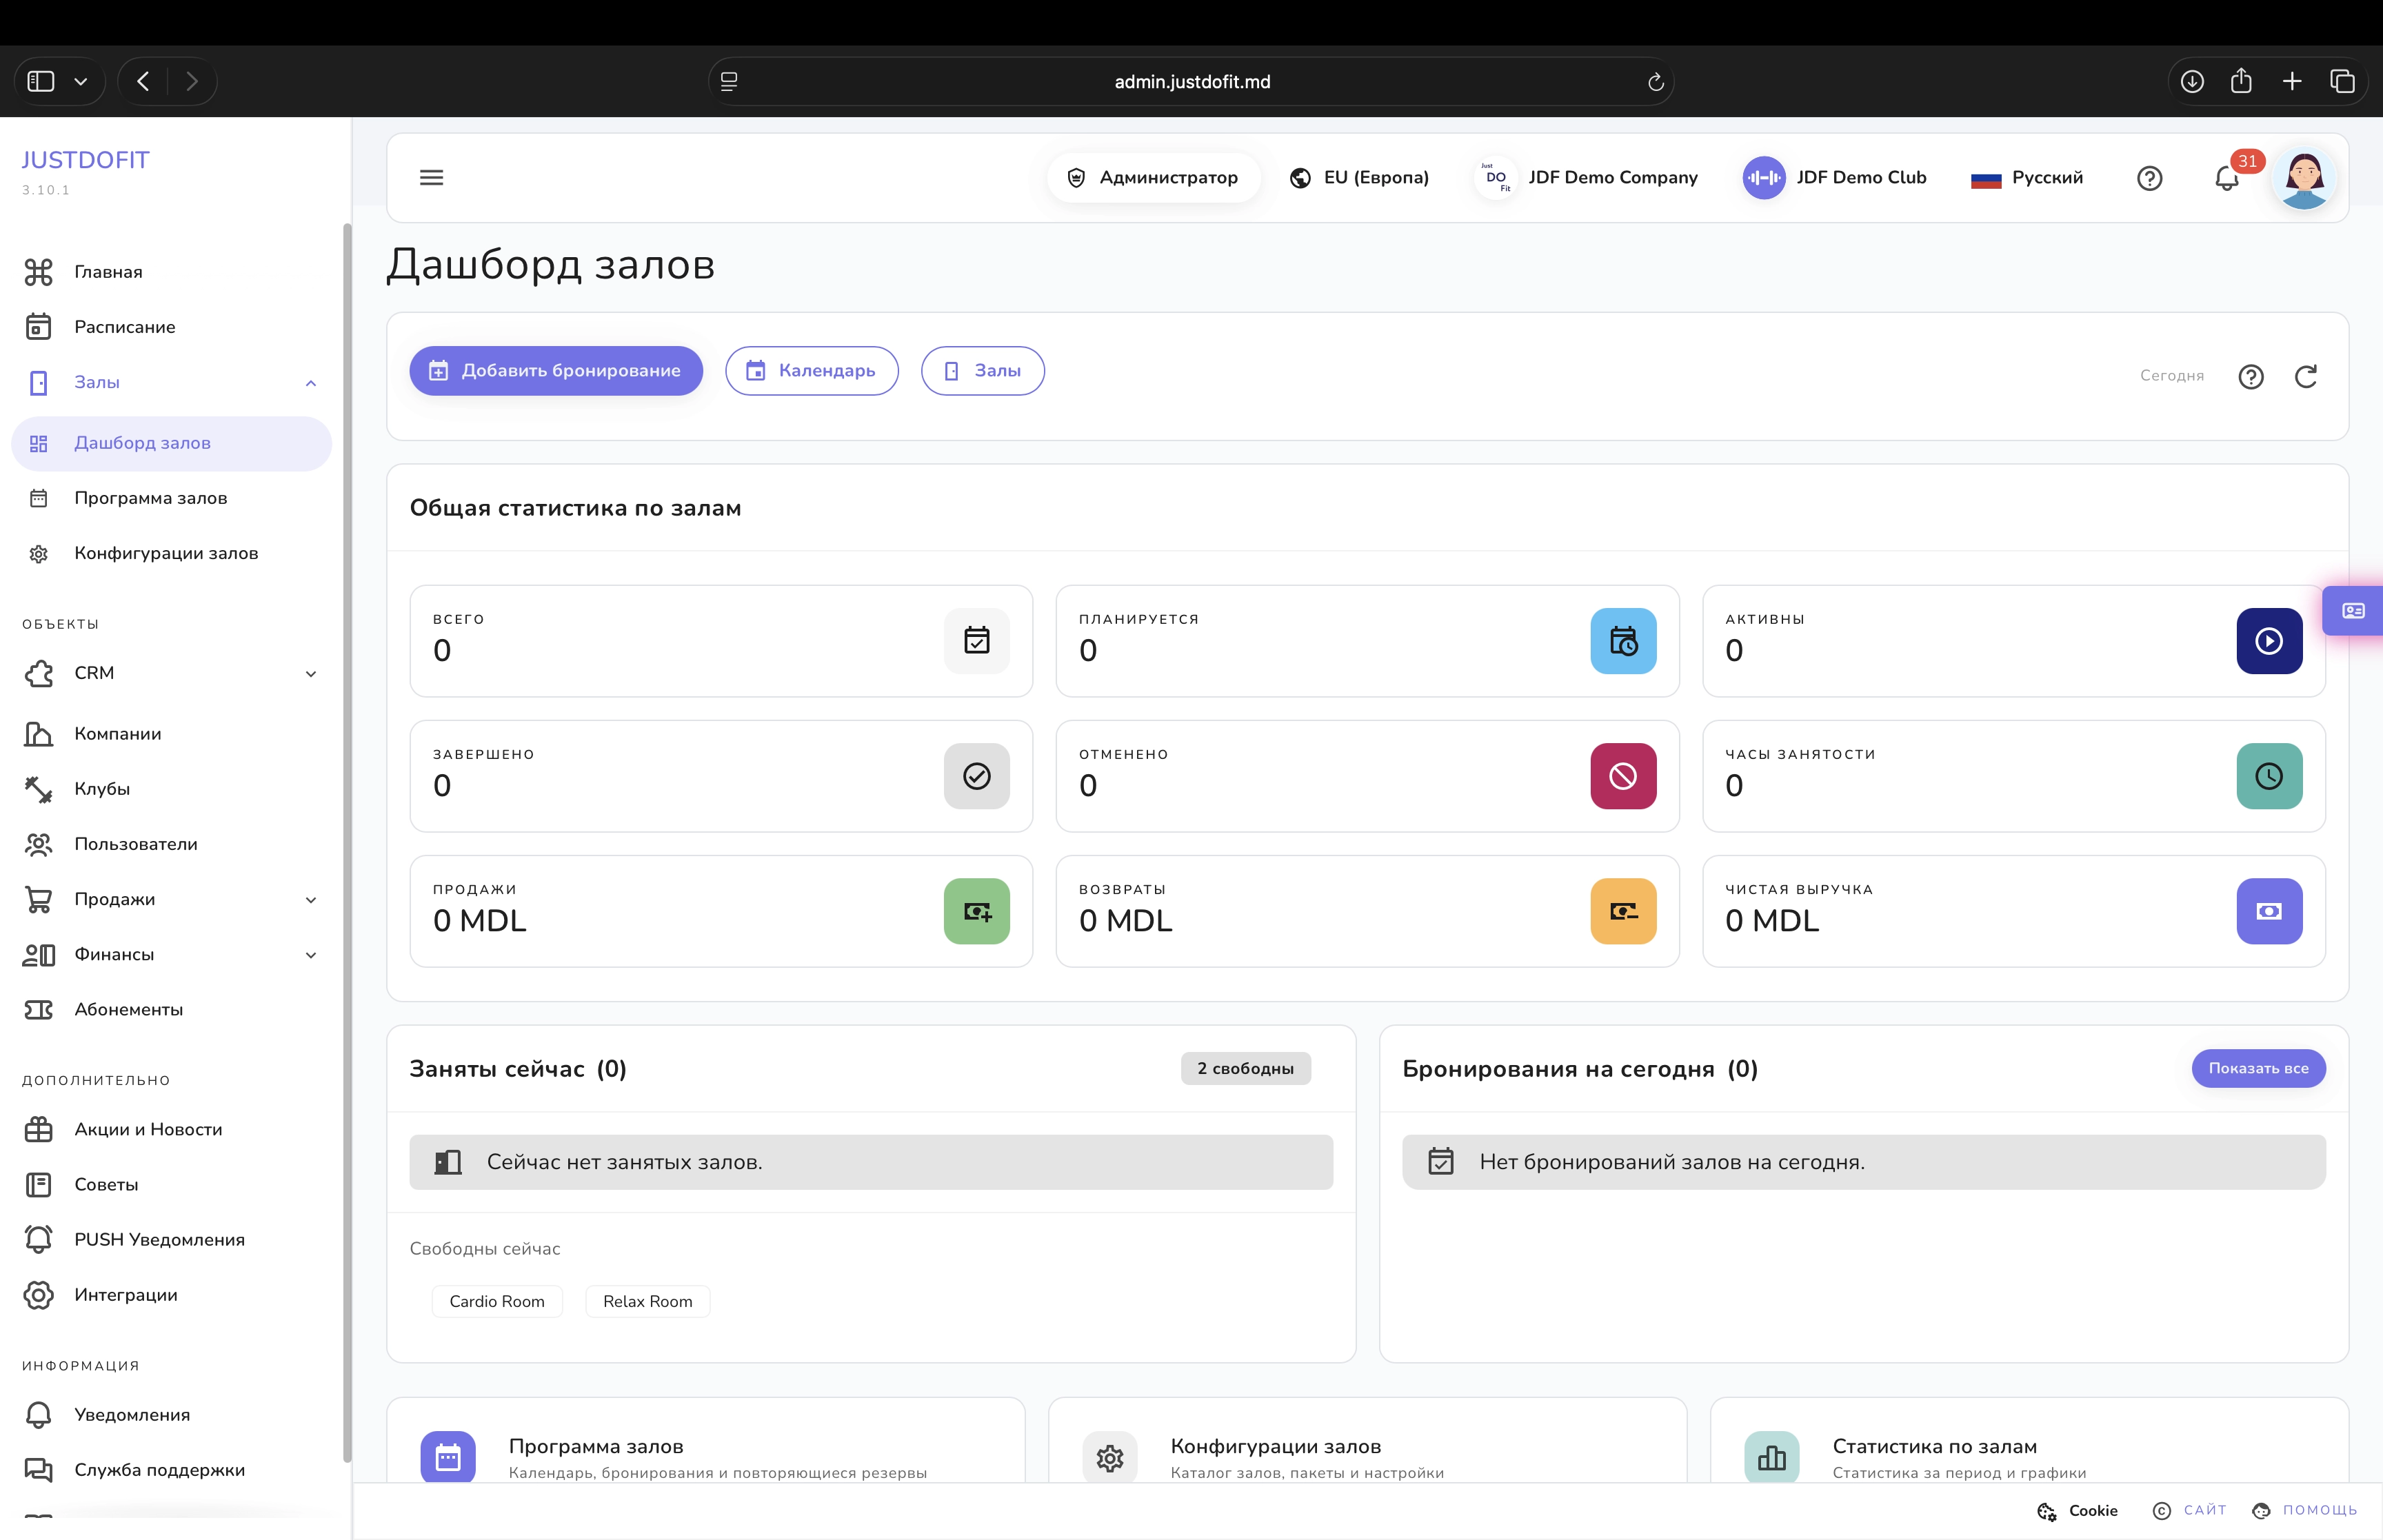Expand the Продажи sidebar section
The height and width of the screenshot is (1540, 2383).
pyautogui.click(x=311, y=900)
